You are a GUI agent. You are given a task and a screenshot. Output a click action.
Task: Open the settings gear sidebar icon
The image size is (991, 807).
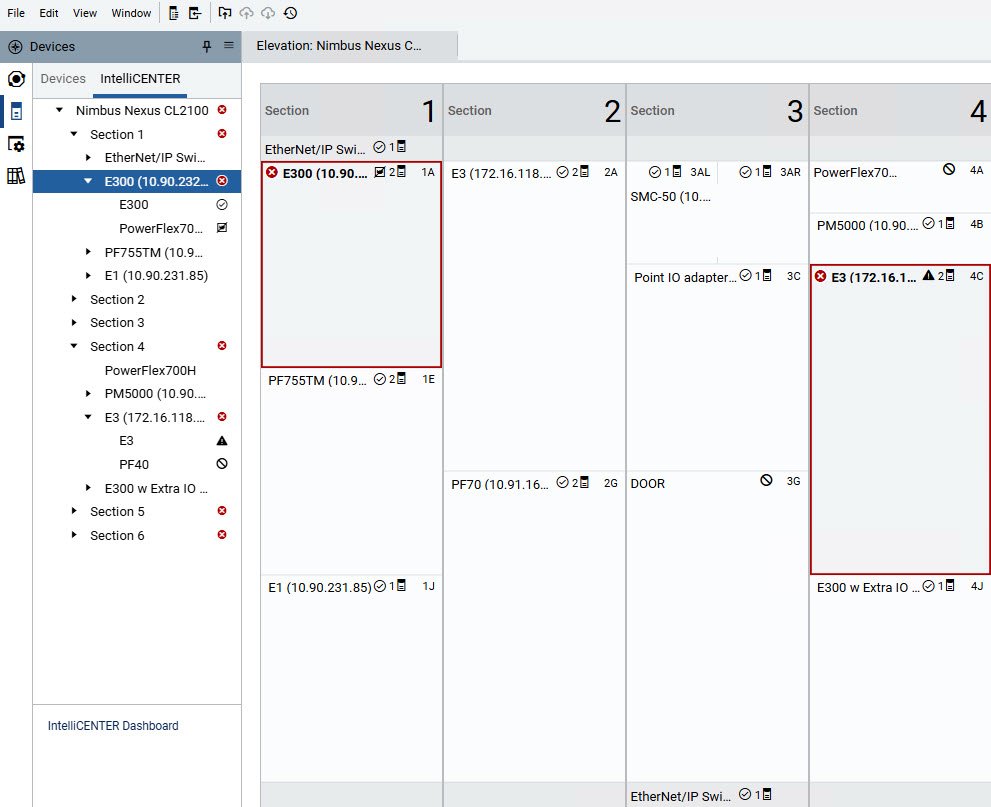[x=15, y=144]
